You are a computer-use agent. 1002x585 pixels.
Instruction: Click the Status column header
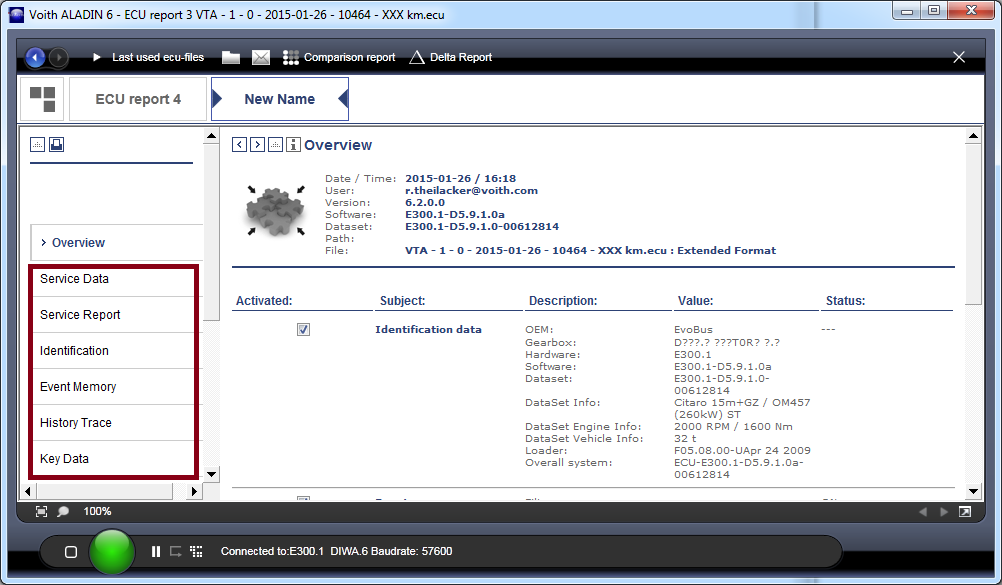(x=845, y=300)
